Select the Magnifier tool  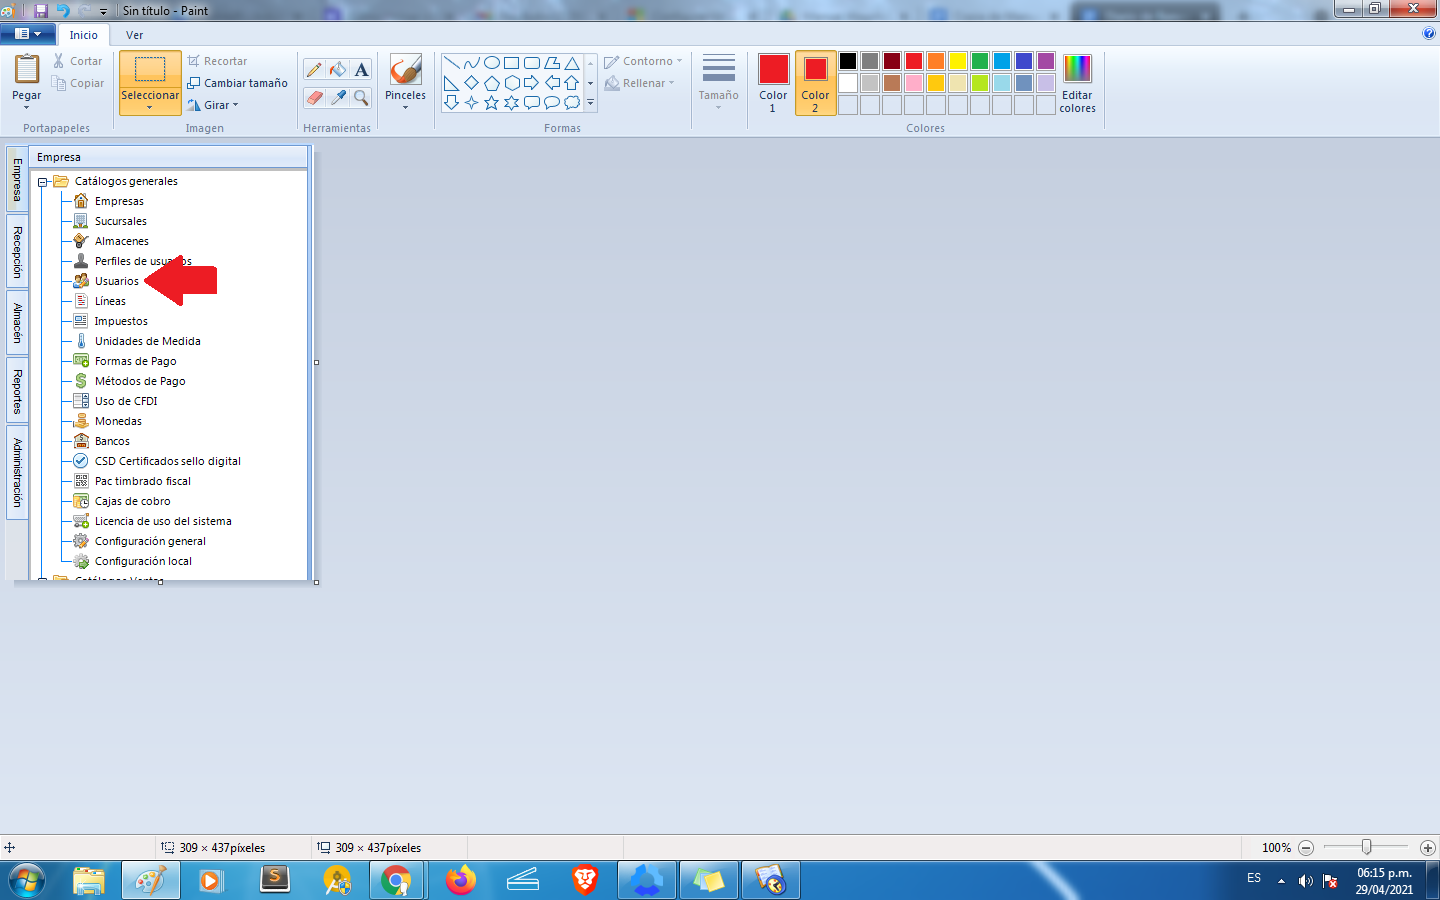362,98
